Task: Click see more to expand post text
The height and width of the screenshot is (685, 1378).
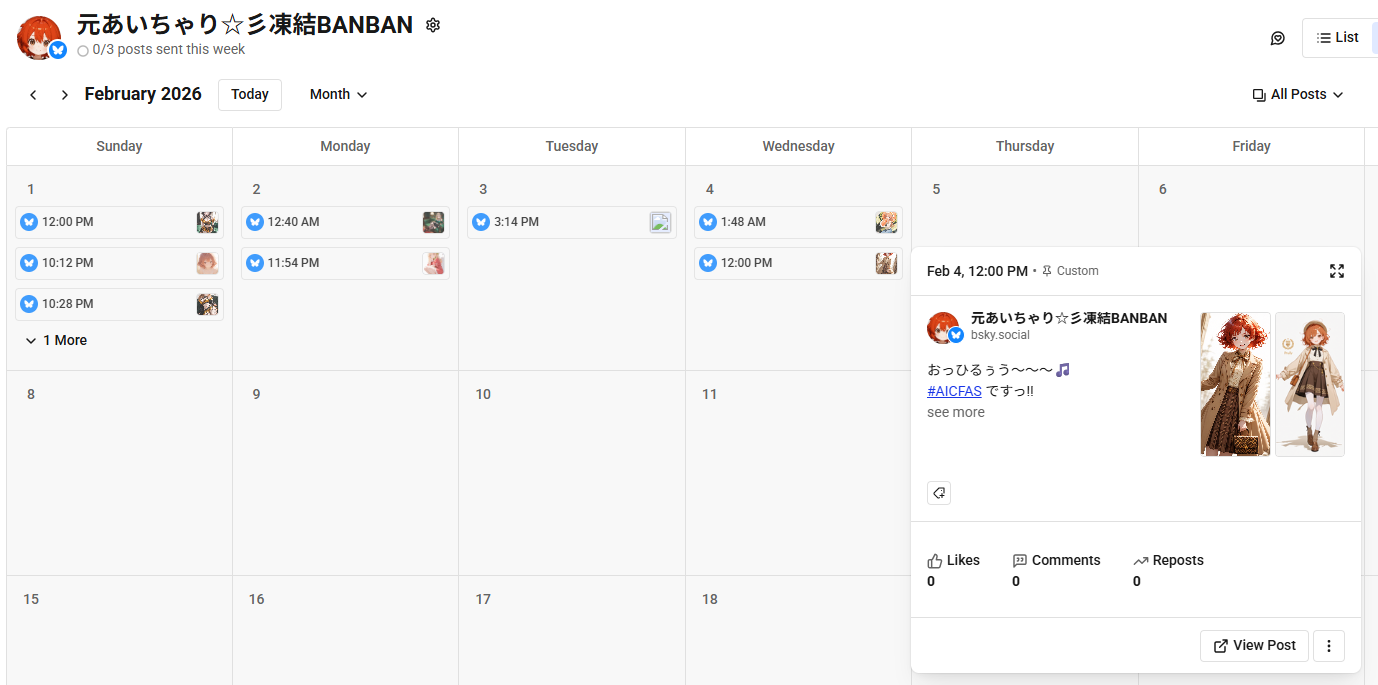Action: [956, 412]
